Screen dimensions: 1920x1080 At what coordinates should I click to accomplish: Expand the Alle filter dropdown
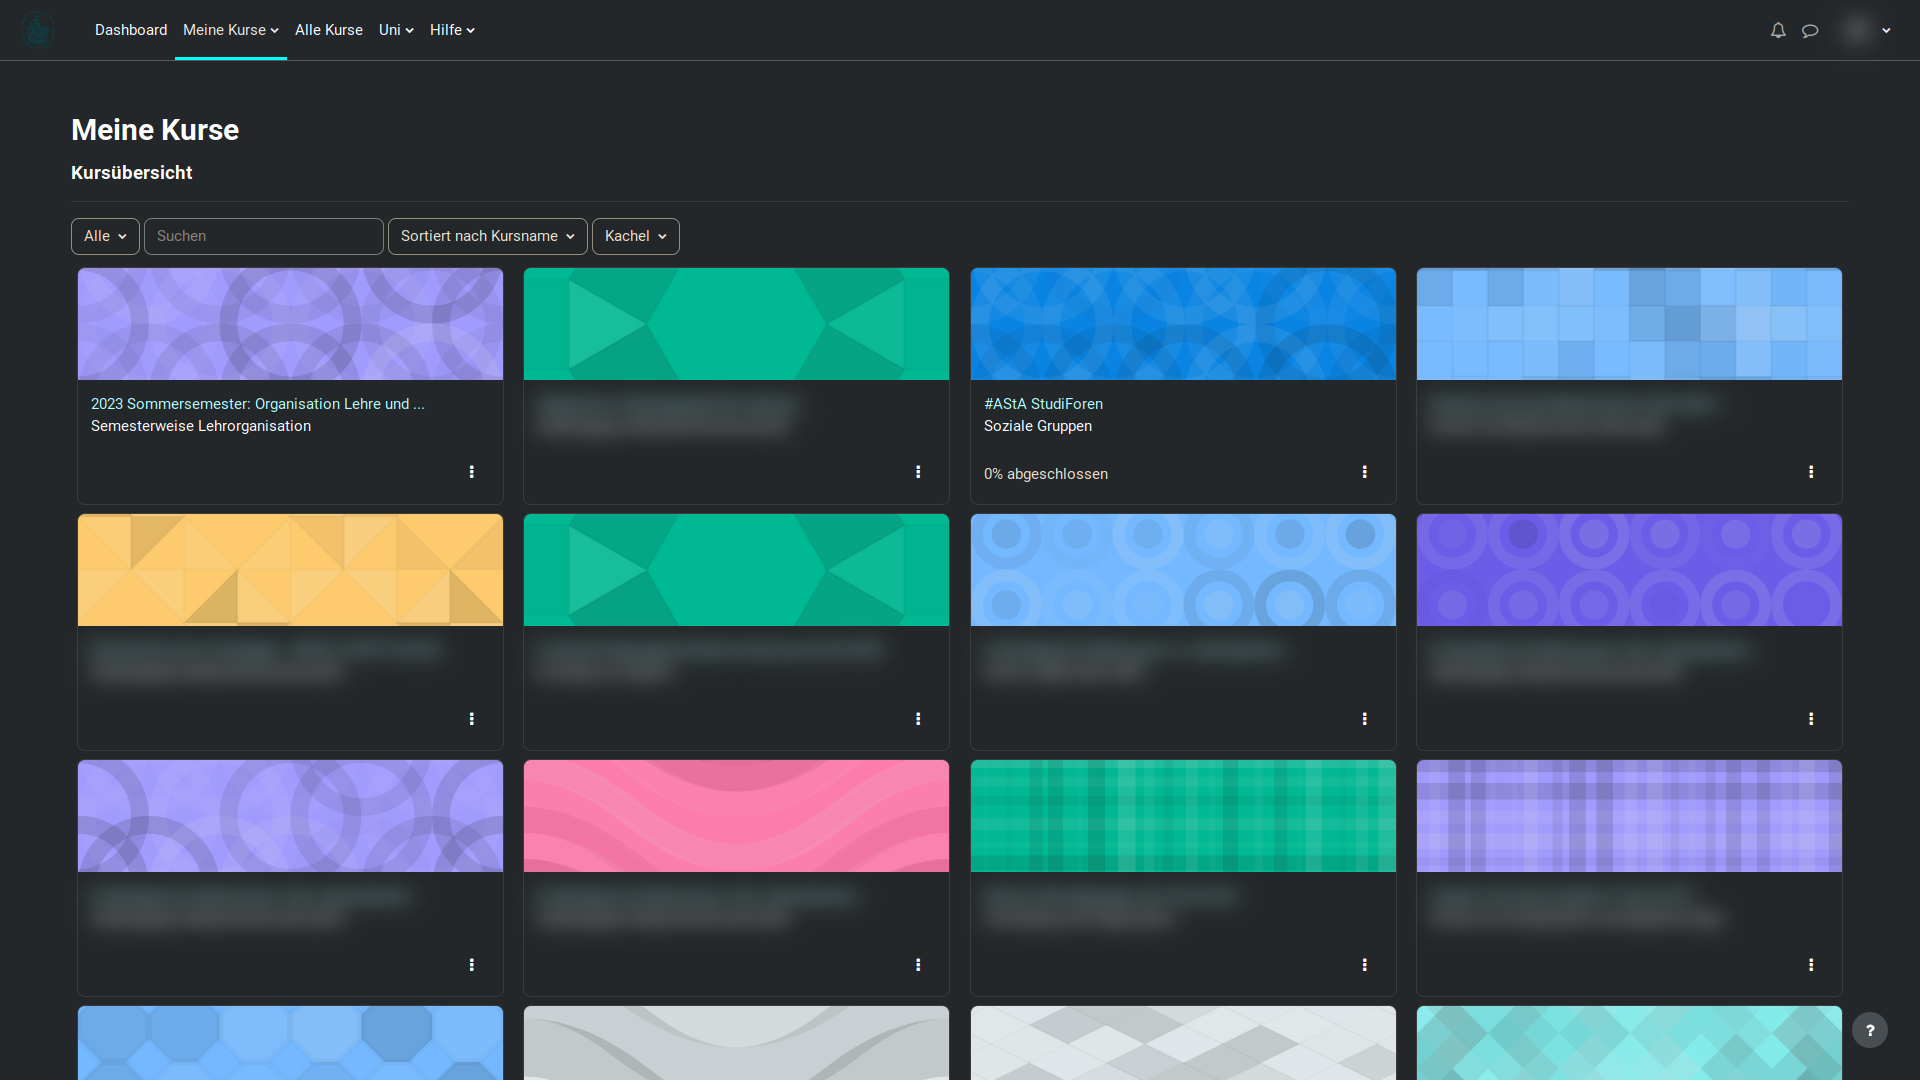pyautogui.click(x=105, y=236)
